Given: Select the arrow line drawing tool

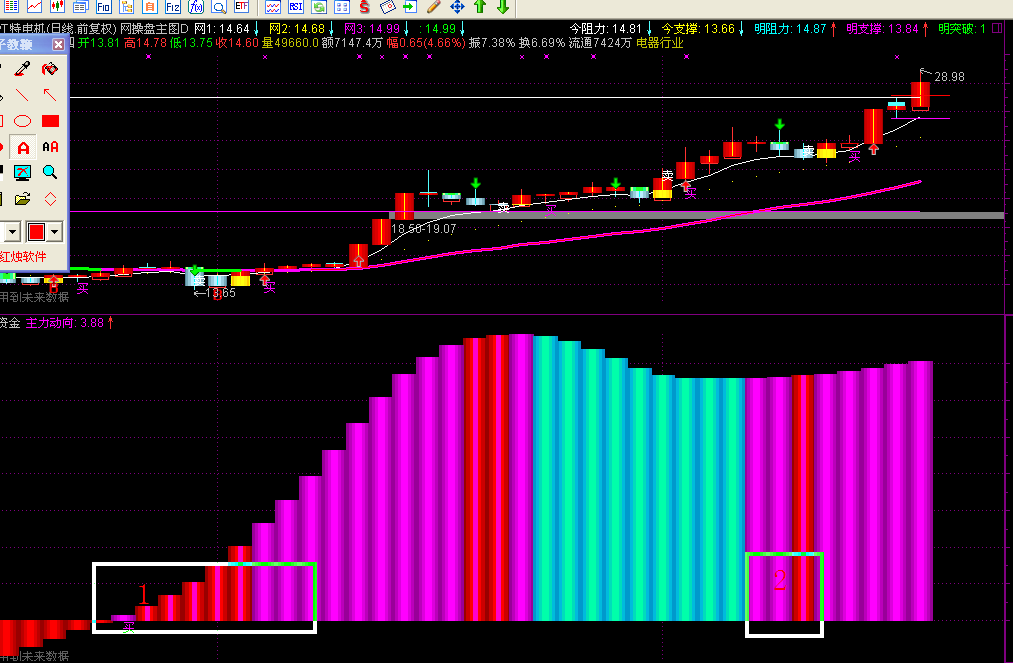Looking at the screenshot, I should point(50,95).
